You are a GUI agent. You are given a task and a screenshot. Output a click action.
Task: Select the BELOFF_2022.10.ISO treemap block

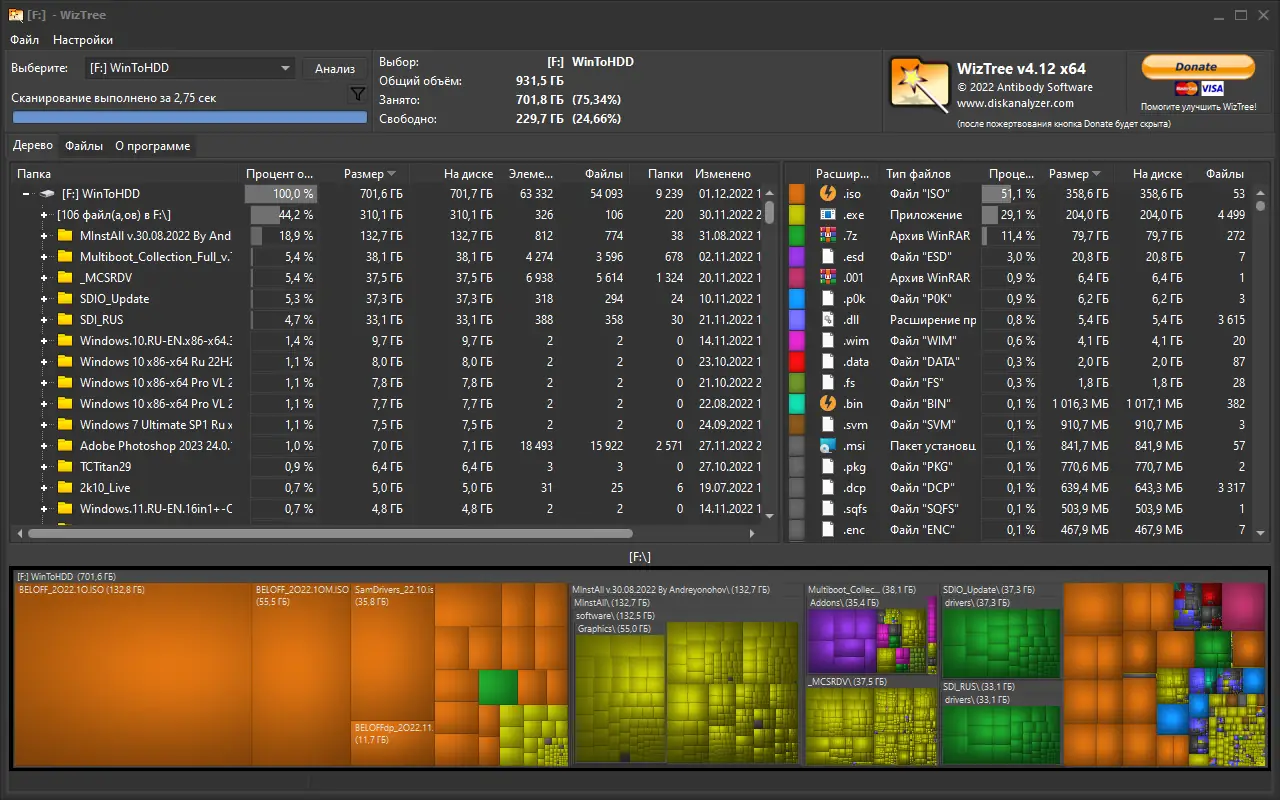[x=132, y=675]
